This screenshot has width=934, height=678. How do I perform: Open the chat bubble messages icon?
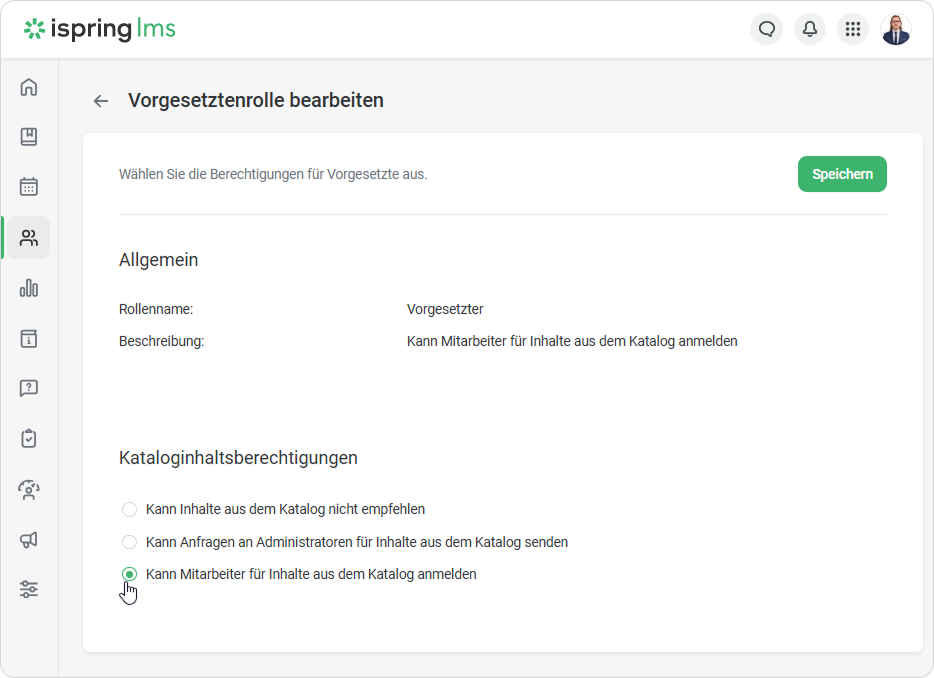tap(767, 29)
